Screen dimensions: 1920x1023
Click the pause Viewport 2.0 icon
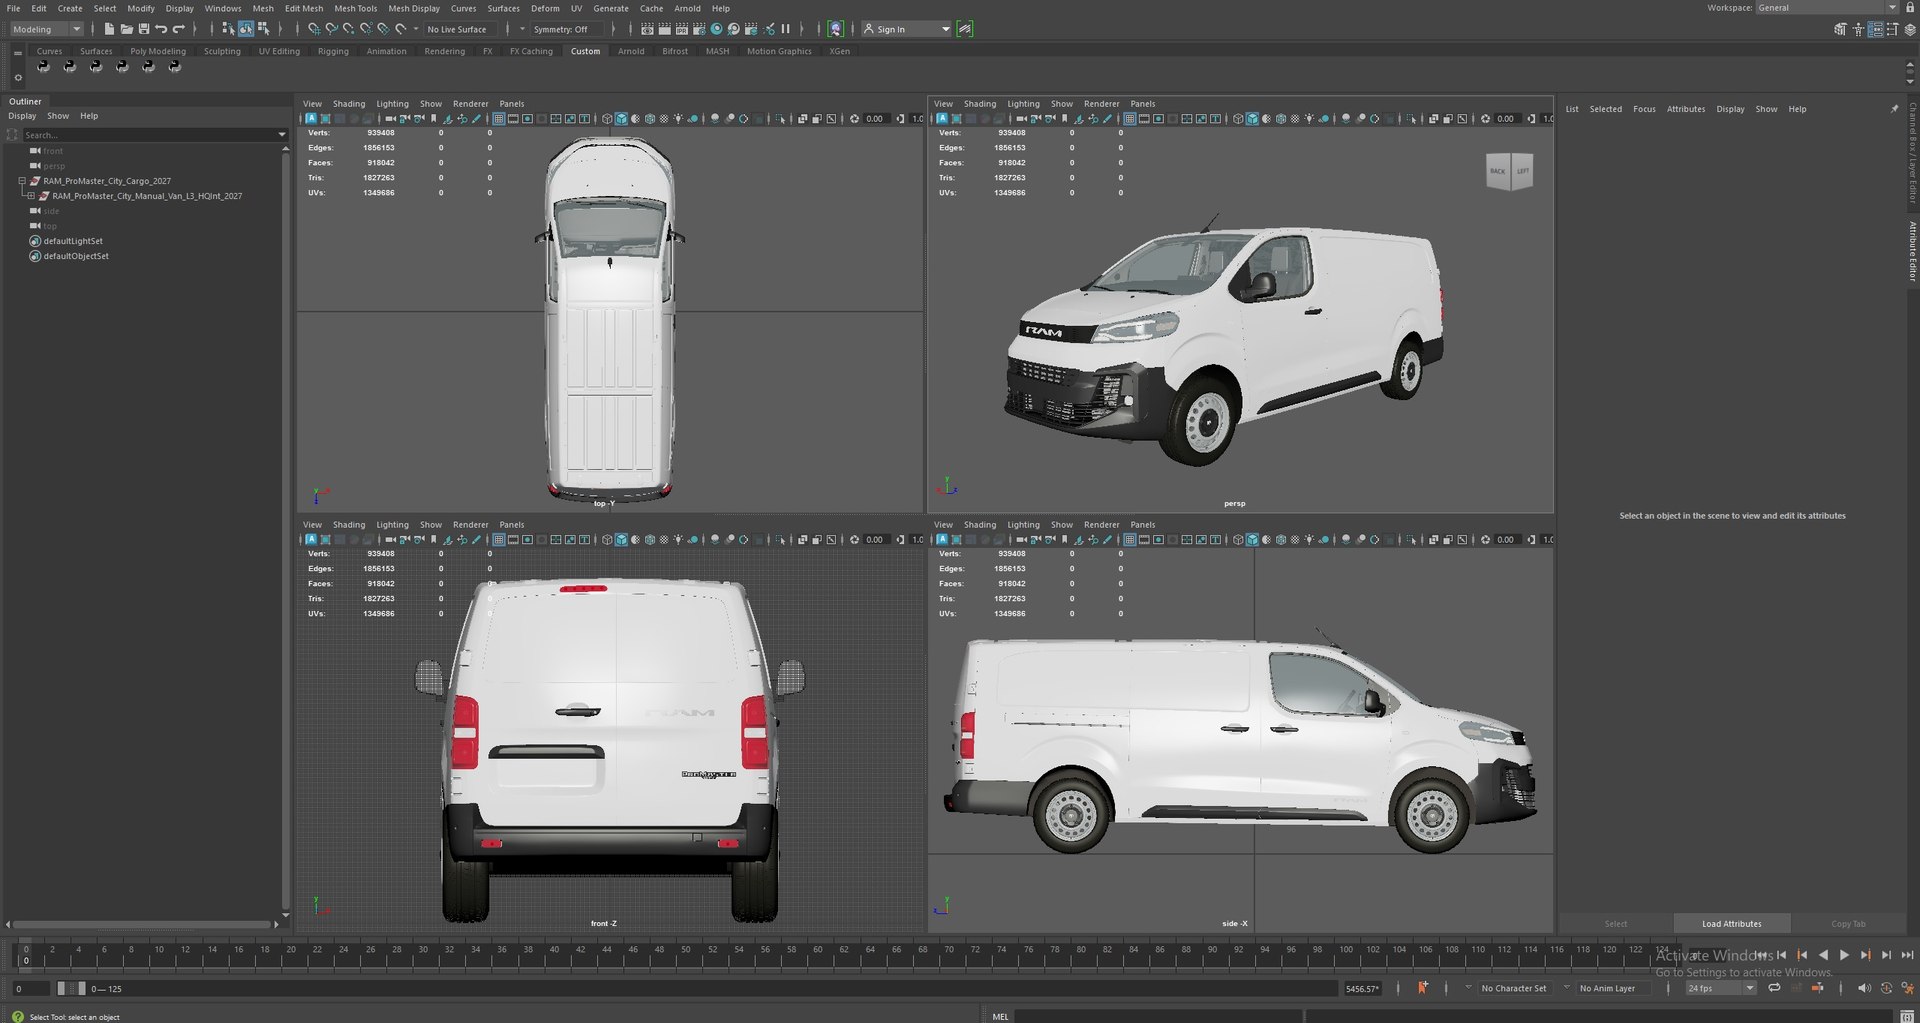tap(785, 29)
